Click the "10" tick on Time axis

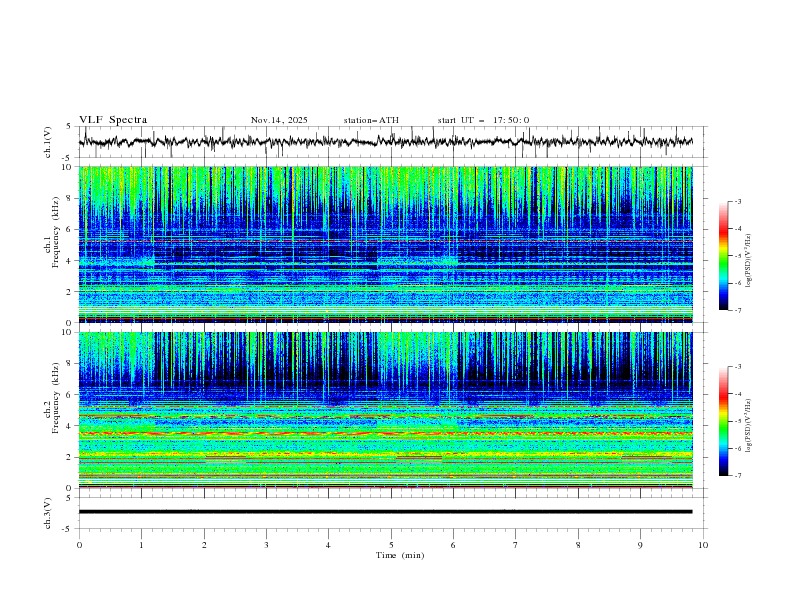[x=703, y=545]
